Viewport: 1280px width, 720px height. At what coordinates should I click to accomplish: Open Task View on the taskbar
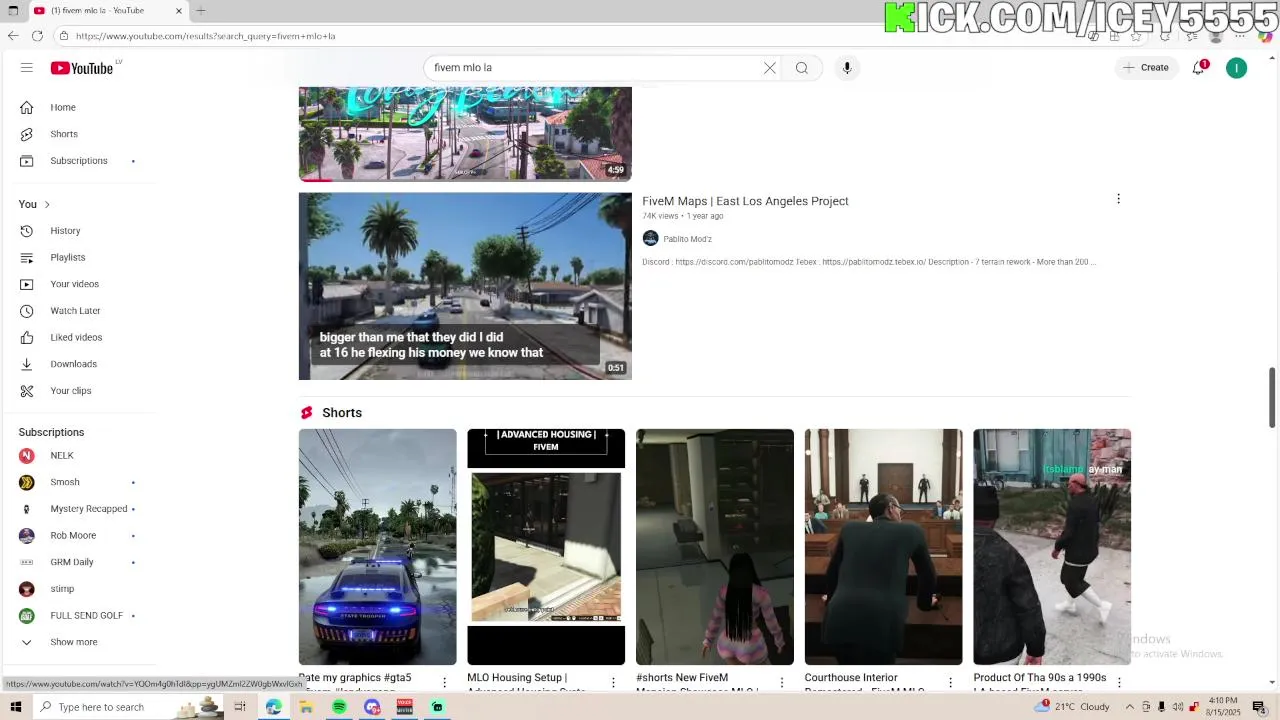240,707
